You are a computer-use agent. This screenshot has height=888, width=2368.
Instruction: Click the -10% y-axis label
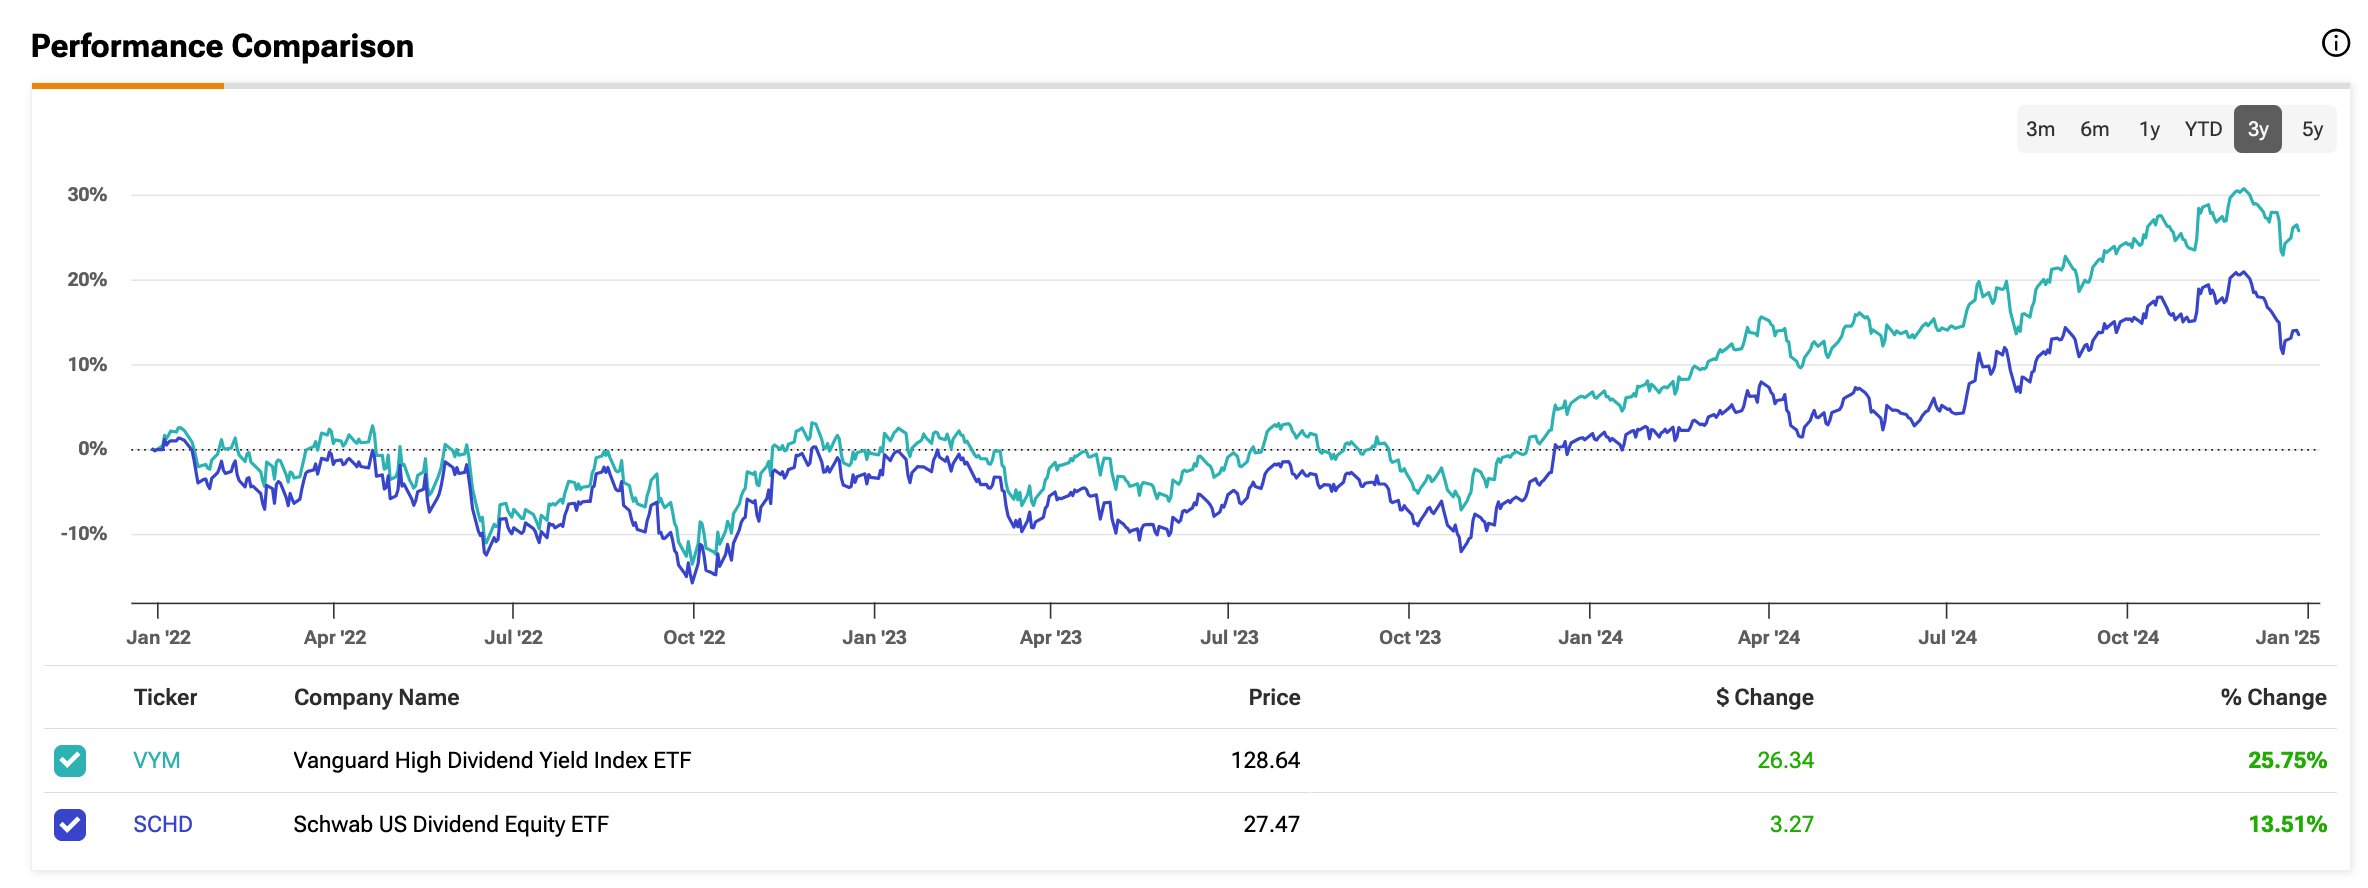[x=84, y=534]
